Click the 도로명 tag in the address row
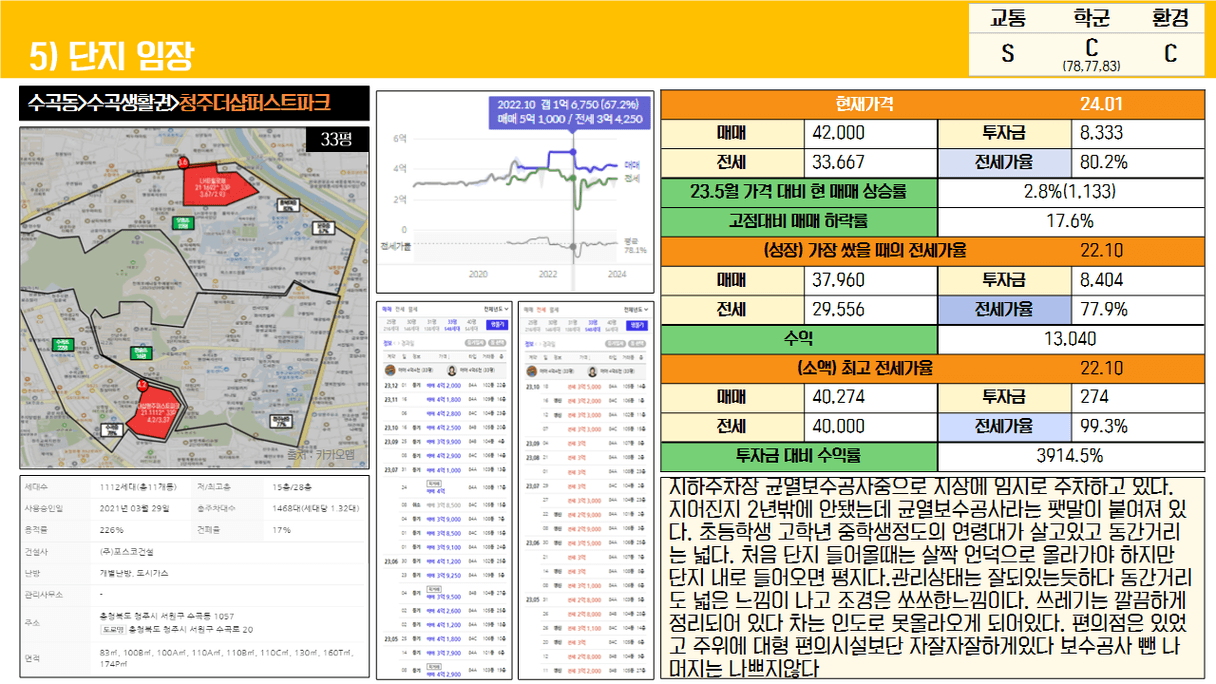The height and width of the screenshot is (684, 1216). pyautogui.click(x=112, y=629)
